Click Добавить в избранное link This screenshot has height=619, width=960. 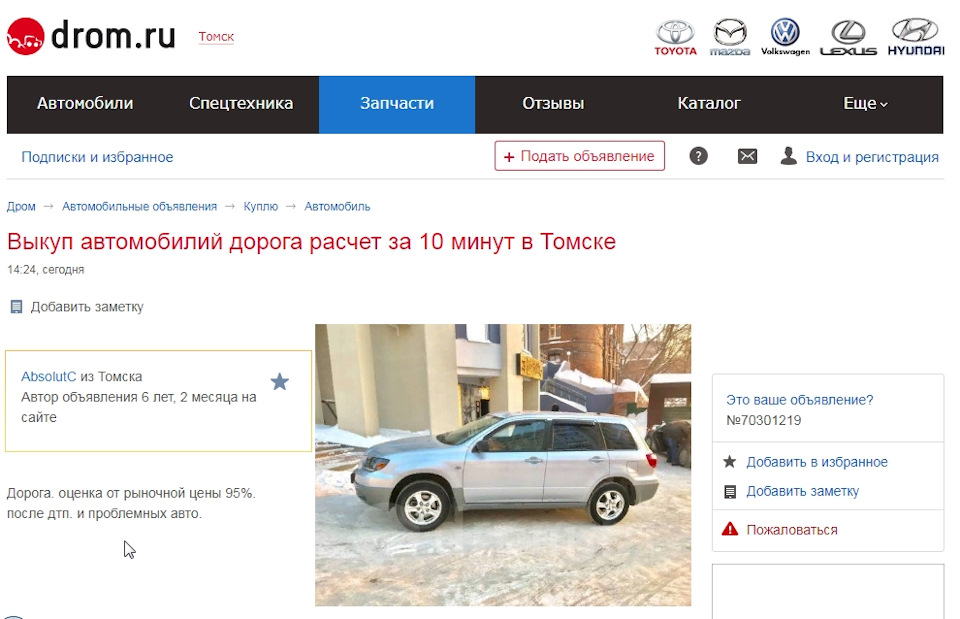(817, 462)
